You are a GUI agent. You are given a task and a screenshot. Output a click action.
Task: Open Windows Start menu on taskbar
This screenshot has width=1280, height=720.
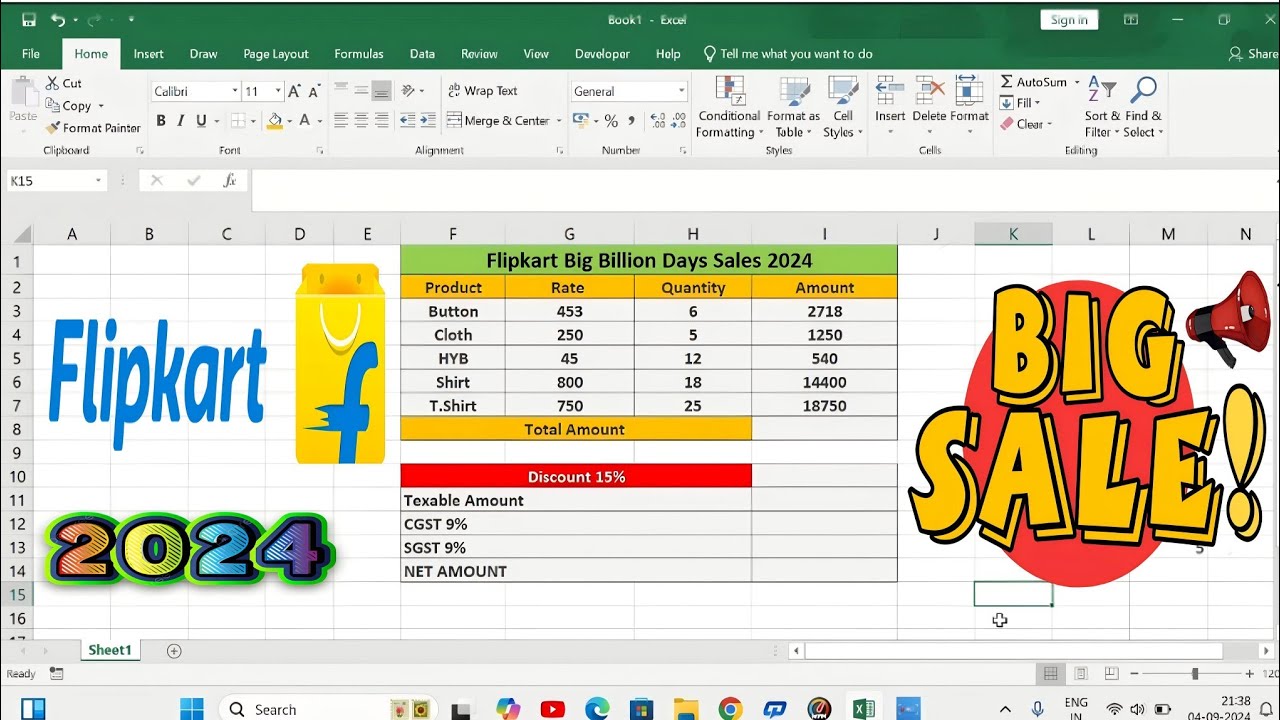pos(192,709)
